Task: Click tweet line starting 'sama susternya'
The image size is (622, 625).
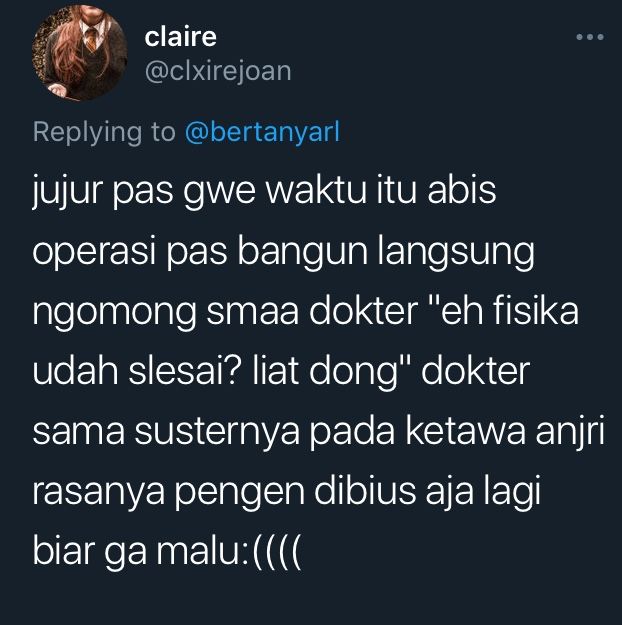Action: point(319,431)
